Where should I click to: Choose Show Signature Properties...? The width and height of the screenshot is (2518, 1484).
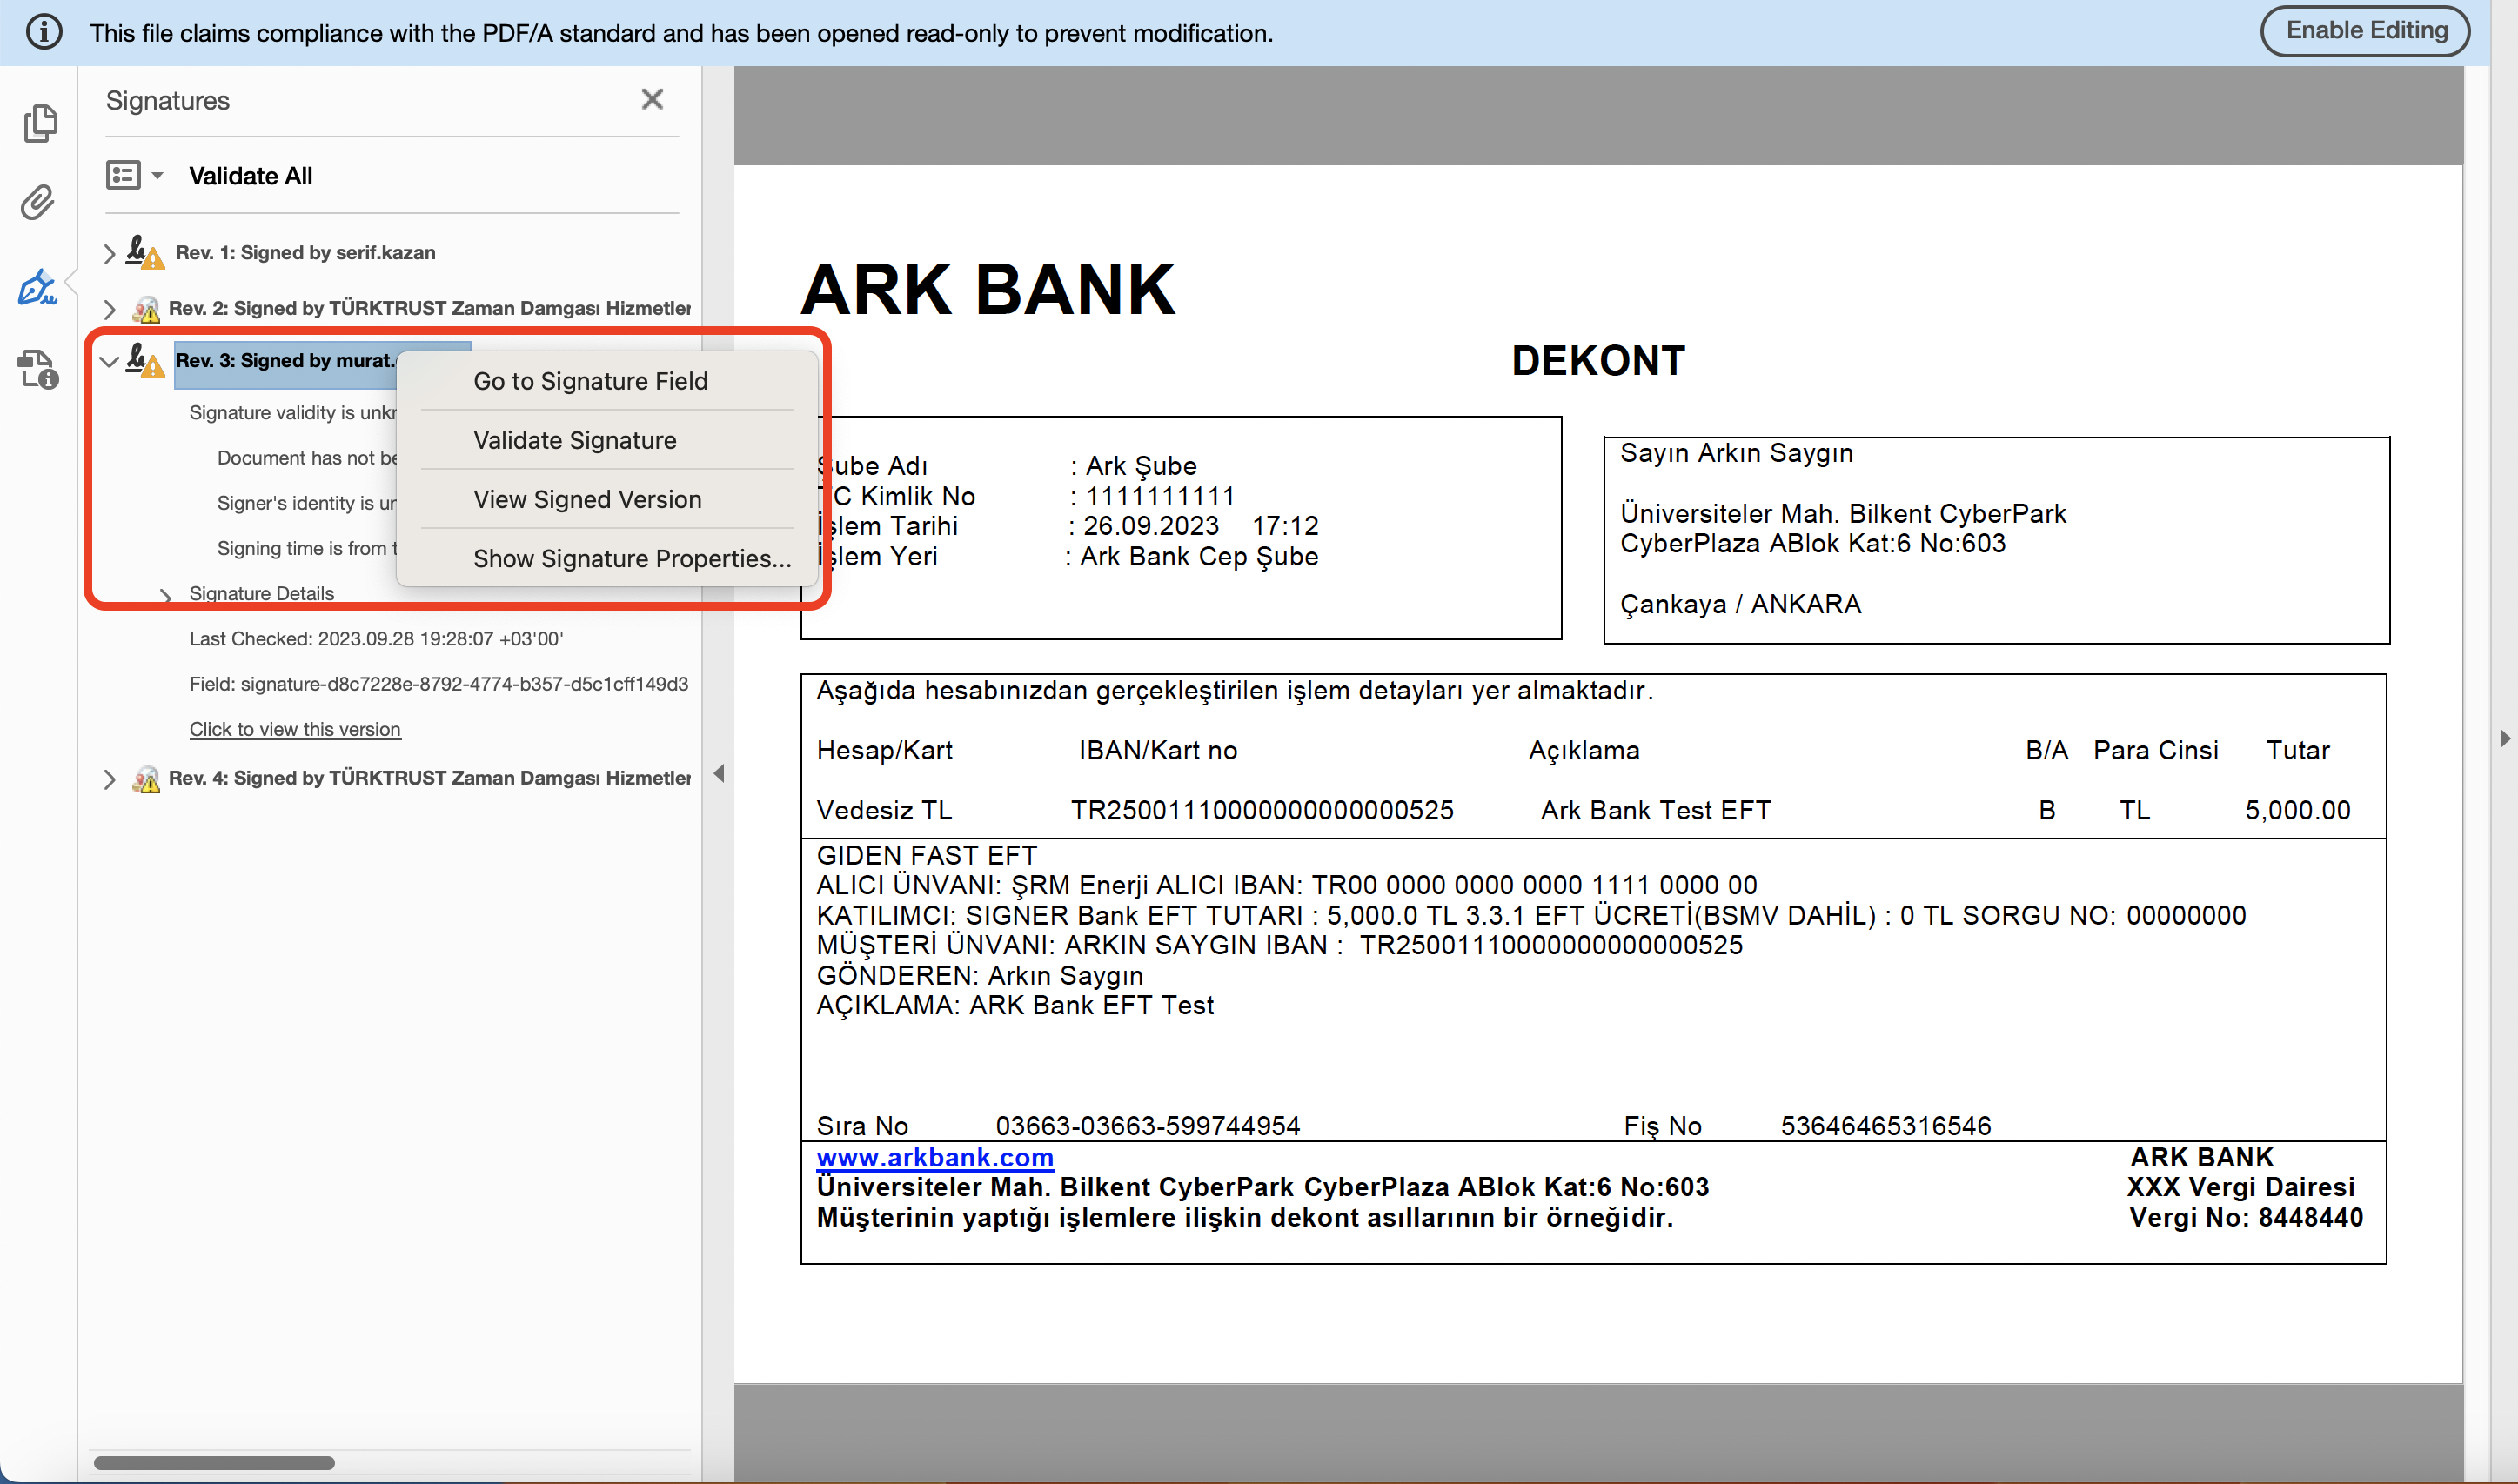[x=632, y=558]
